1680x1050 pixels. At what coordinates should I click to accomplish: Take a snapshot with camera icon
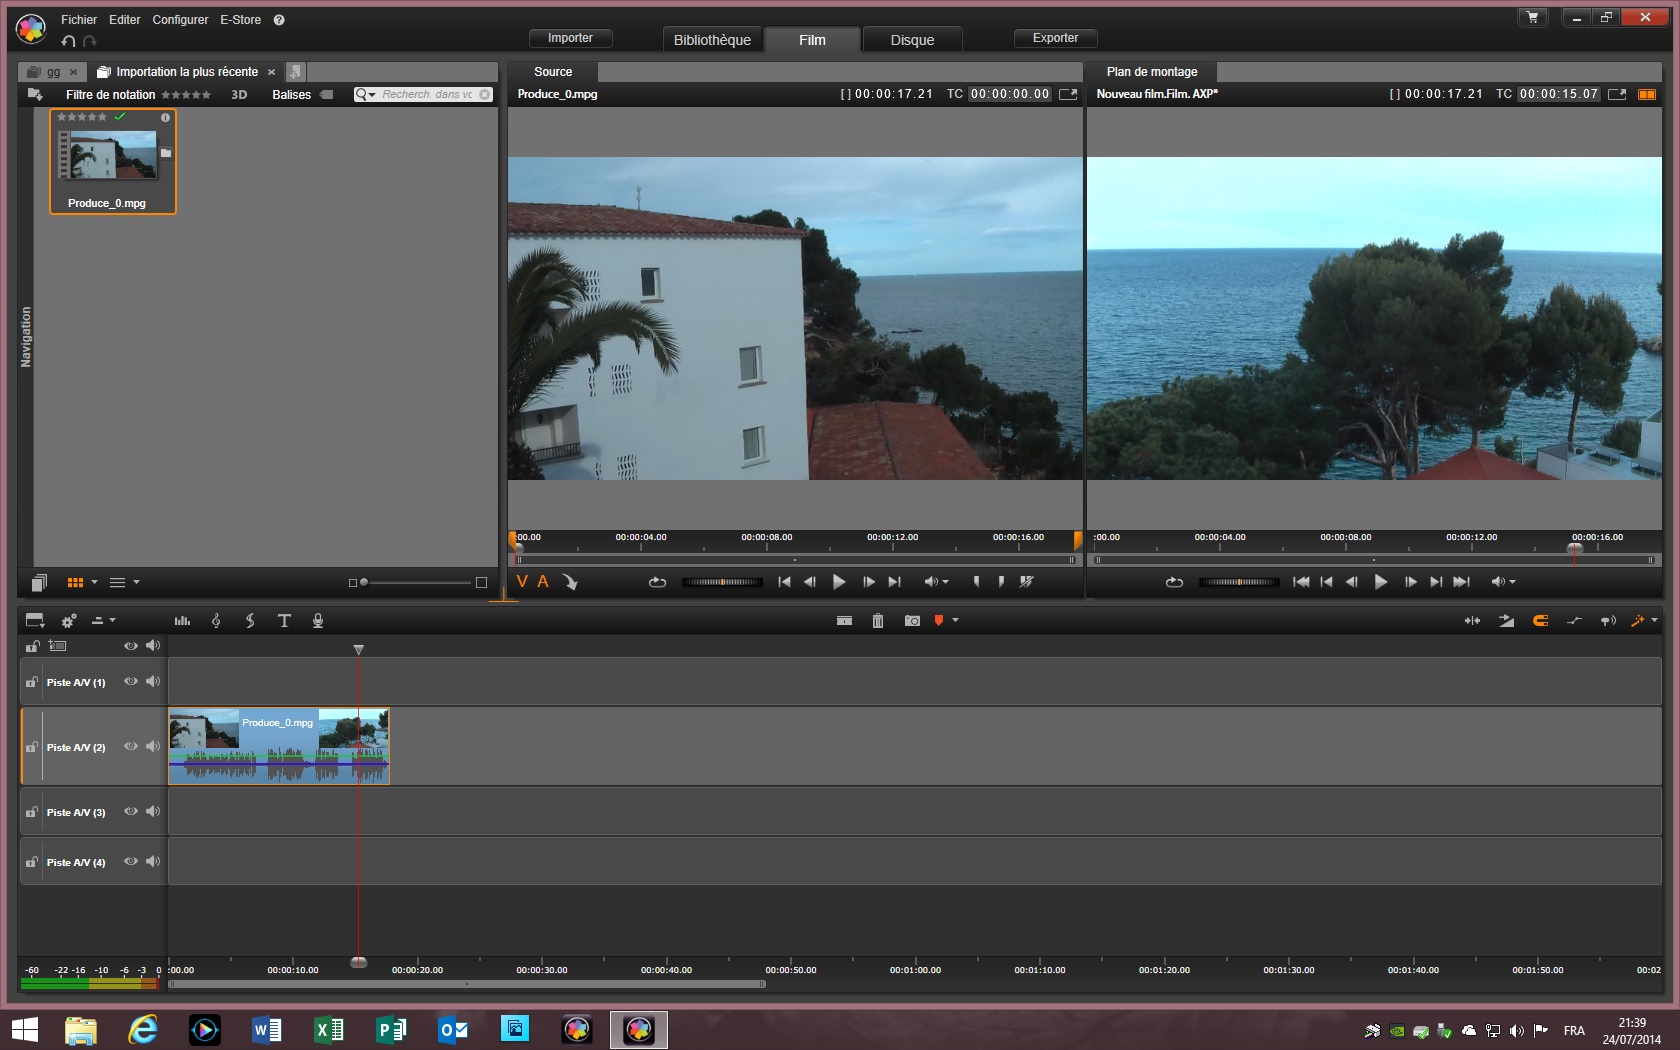(x=912, y=621)
